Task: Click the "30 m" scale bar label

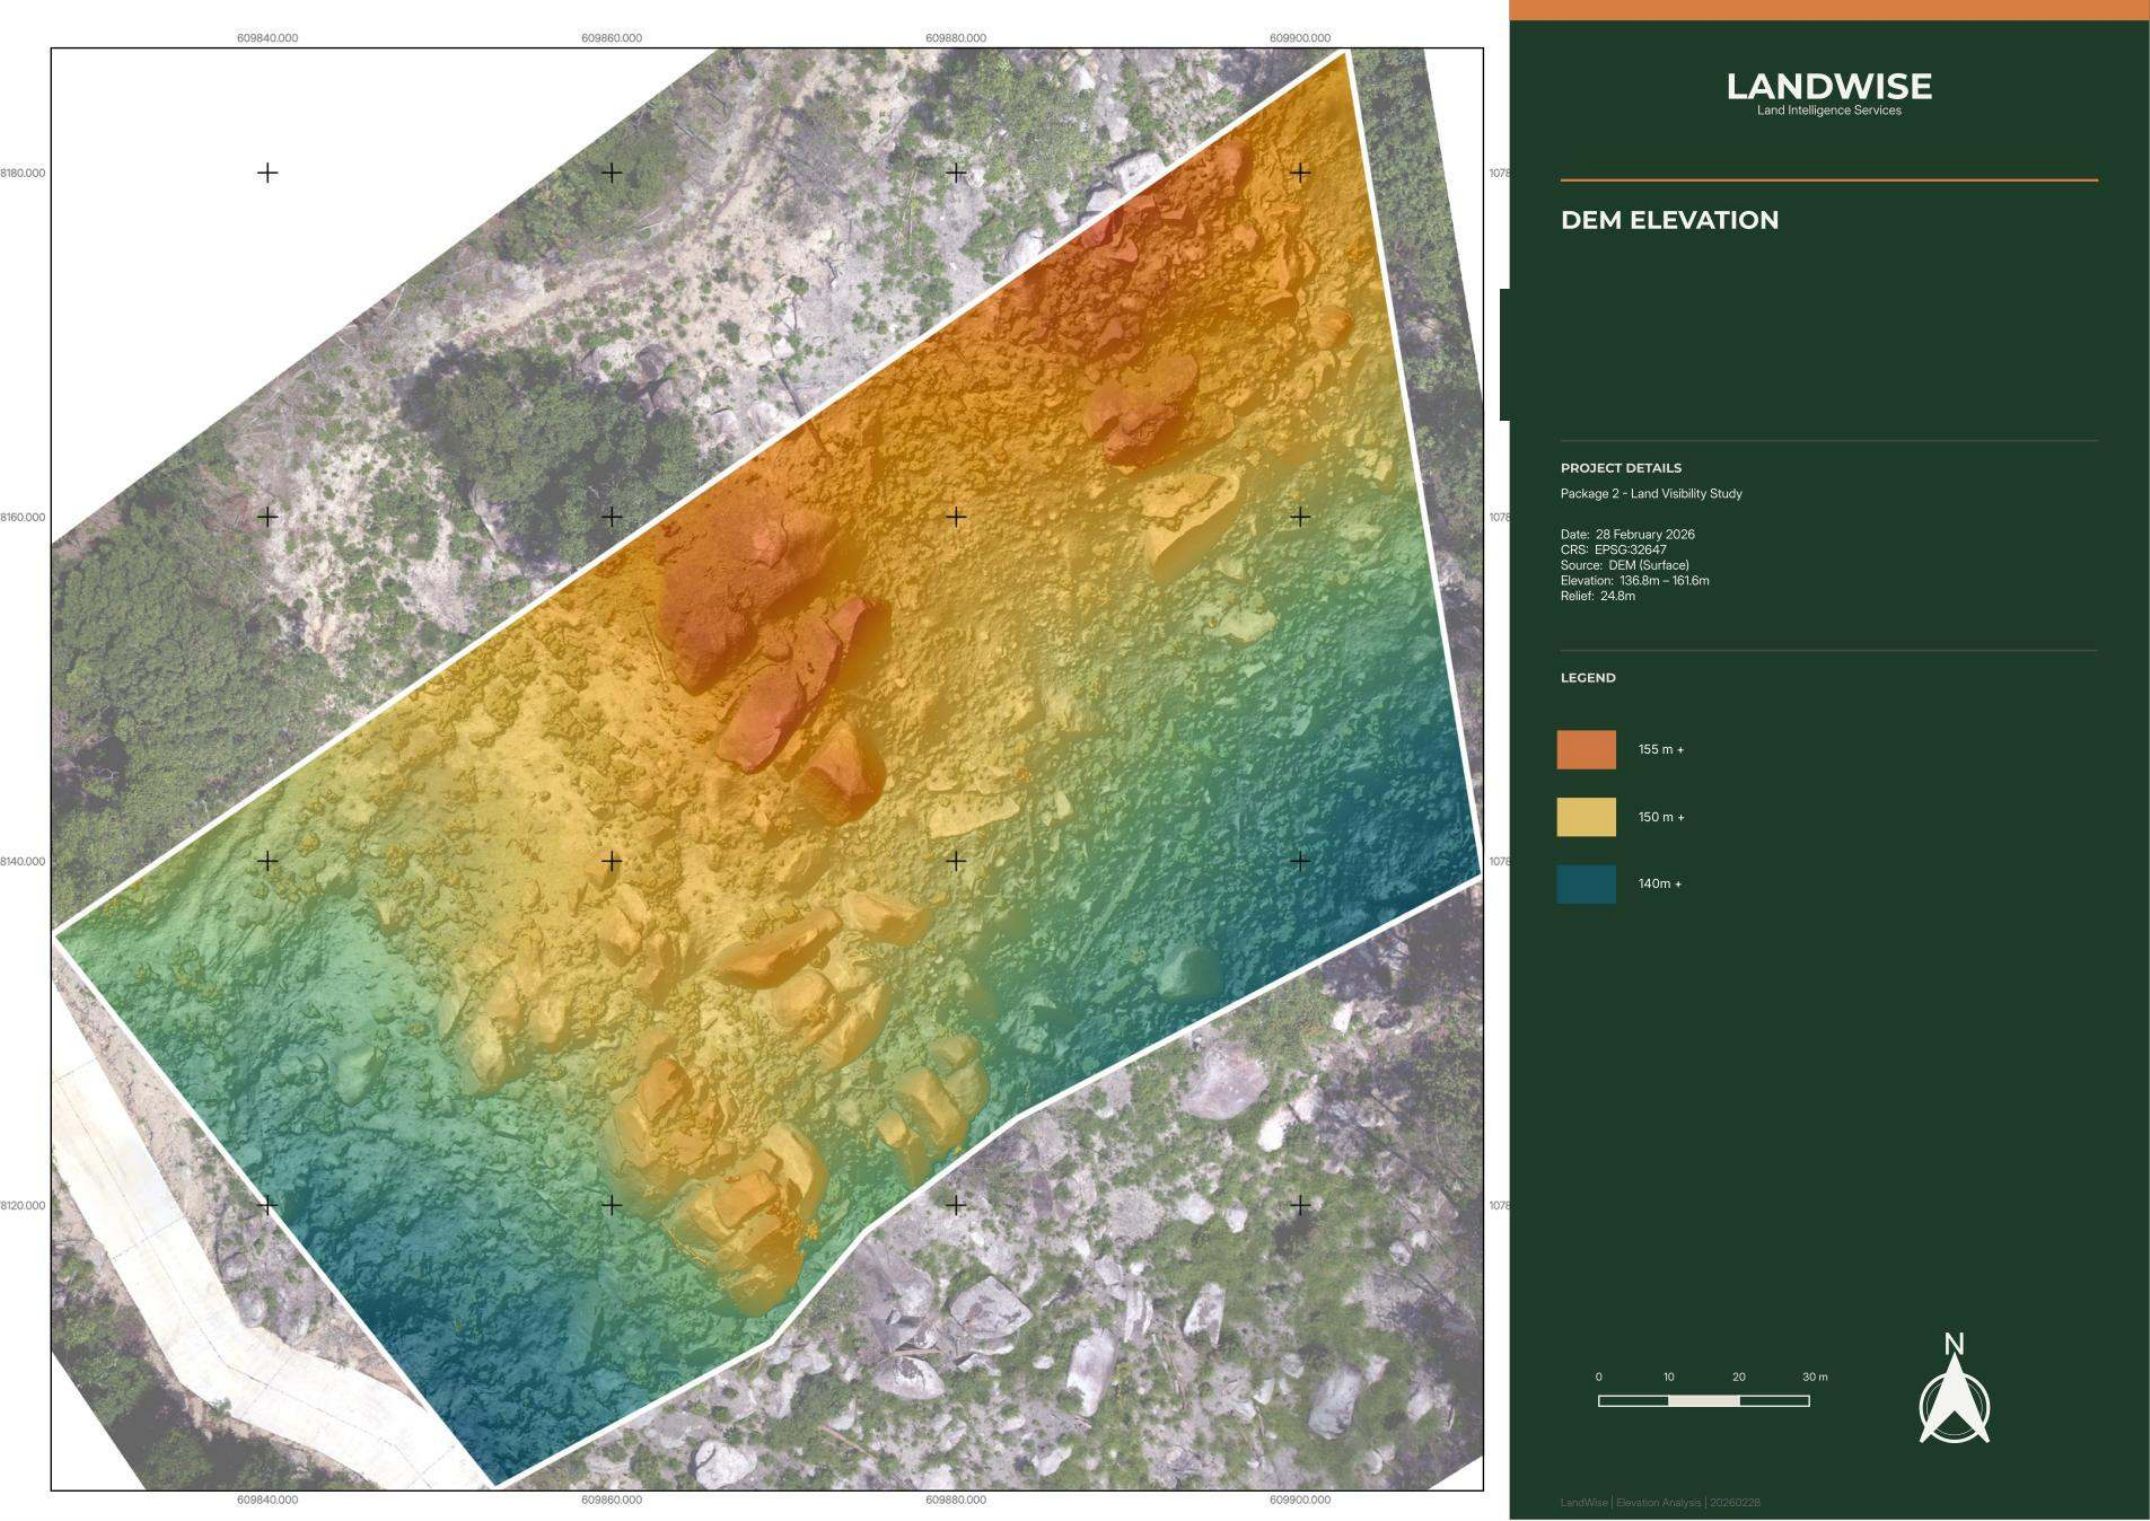Action: point(1815,1377)
